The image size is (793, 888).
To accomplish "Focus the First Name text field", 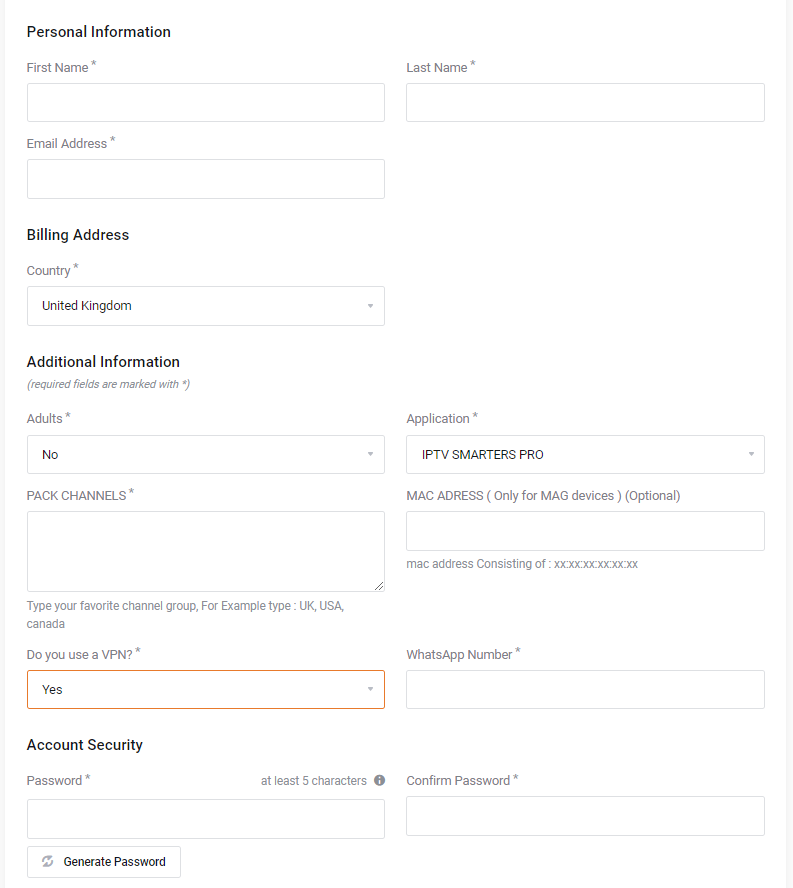I will [205, 103].
